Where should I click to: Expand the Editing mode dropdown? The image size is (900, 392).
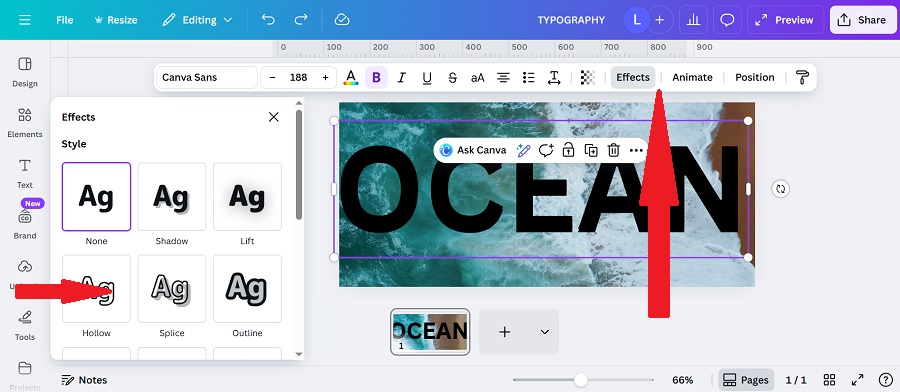[197, 20]
